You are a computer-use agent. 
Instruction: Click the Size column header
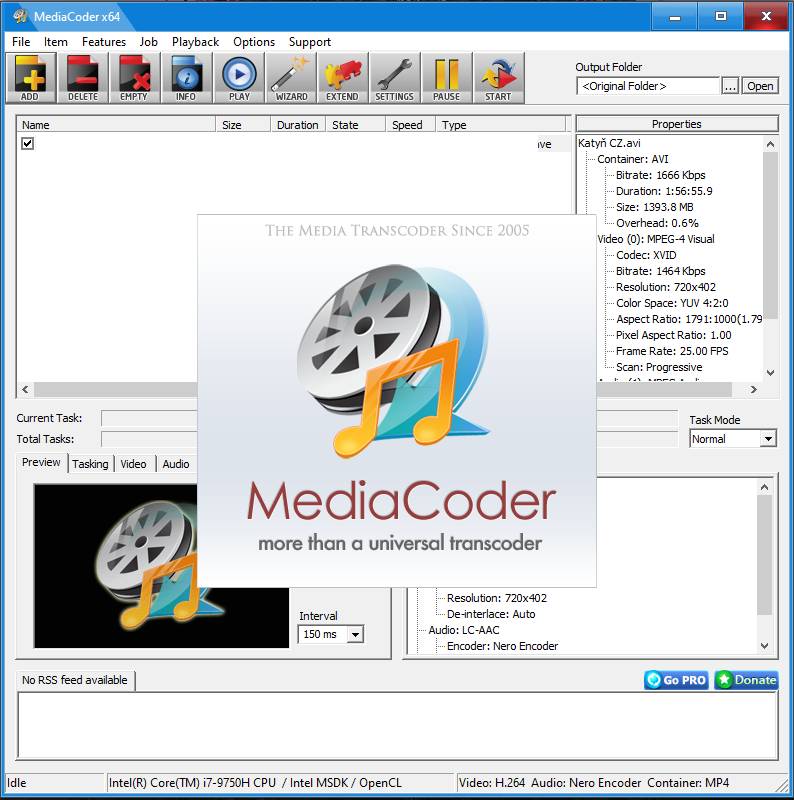pyautogui.click(x=243, y=125)
